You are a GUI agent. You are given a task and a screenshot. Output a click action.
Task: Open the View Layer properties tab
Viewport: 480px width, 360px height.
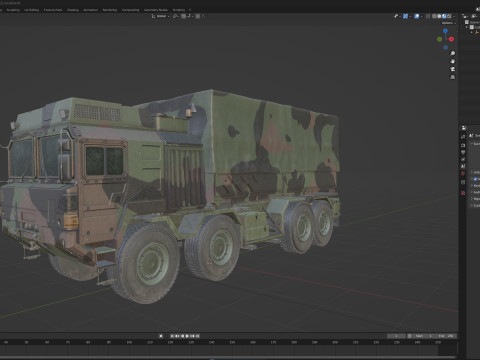(x=463, y=159)
